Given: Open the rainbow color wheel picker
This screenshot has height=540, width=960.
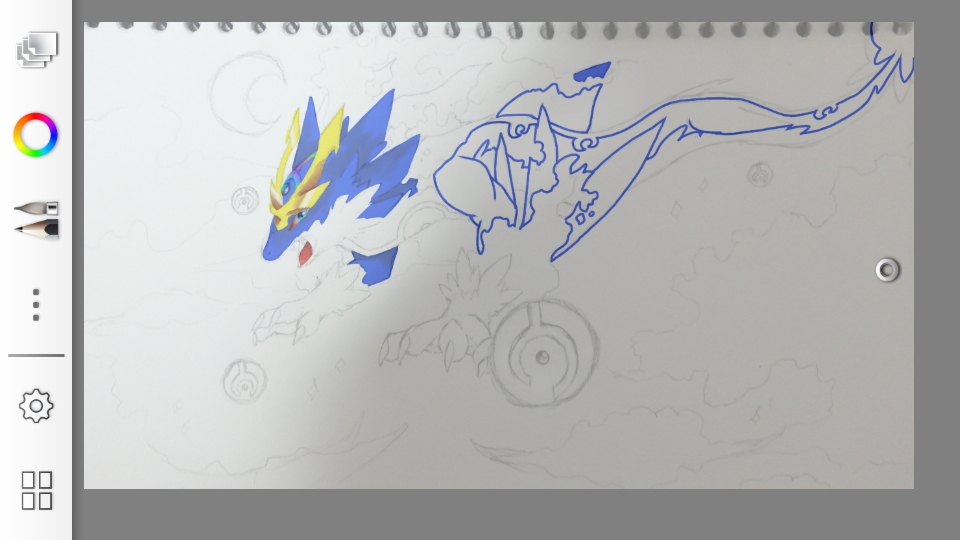Looking at the screenshot, I should (x=36, y=135).
